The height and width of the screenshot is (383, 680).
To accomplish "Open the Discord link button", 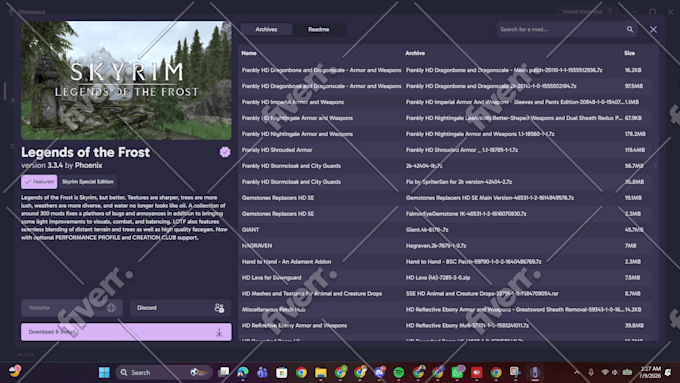I will pyautogui.click(x=180, y=308).
